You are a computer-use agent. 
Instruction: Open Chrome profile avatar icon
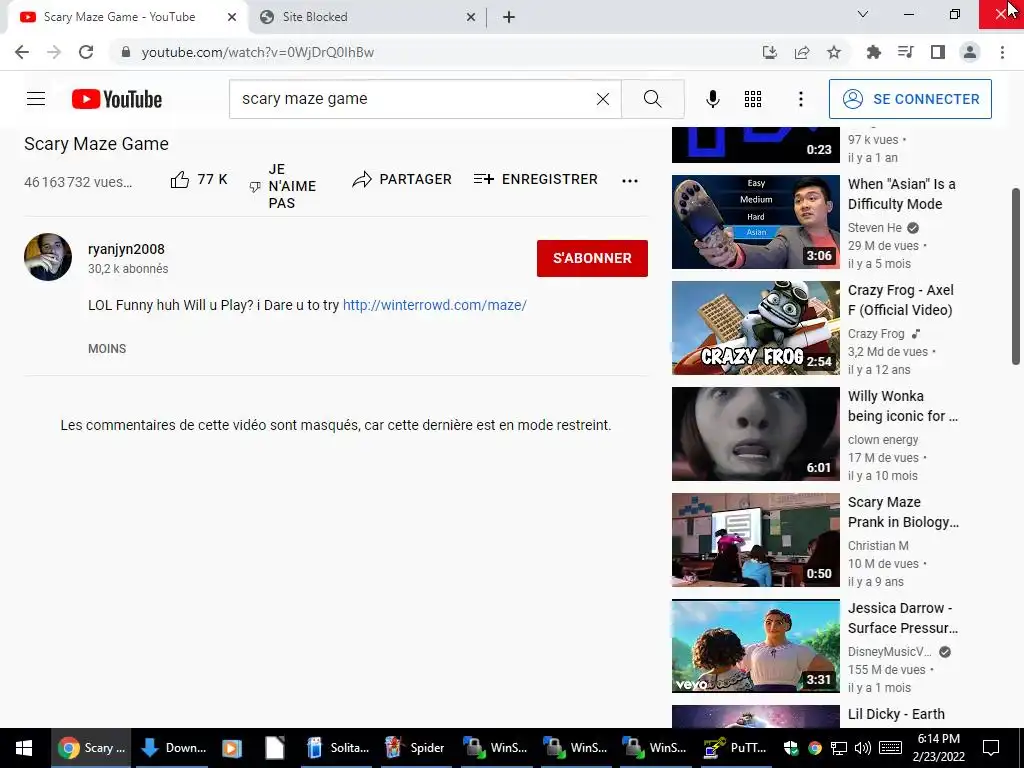click(970, 52)
